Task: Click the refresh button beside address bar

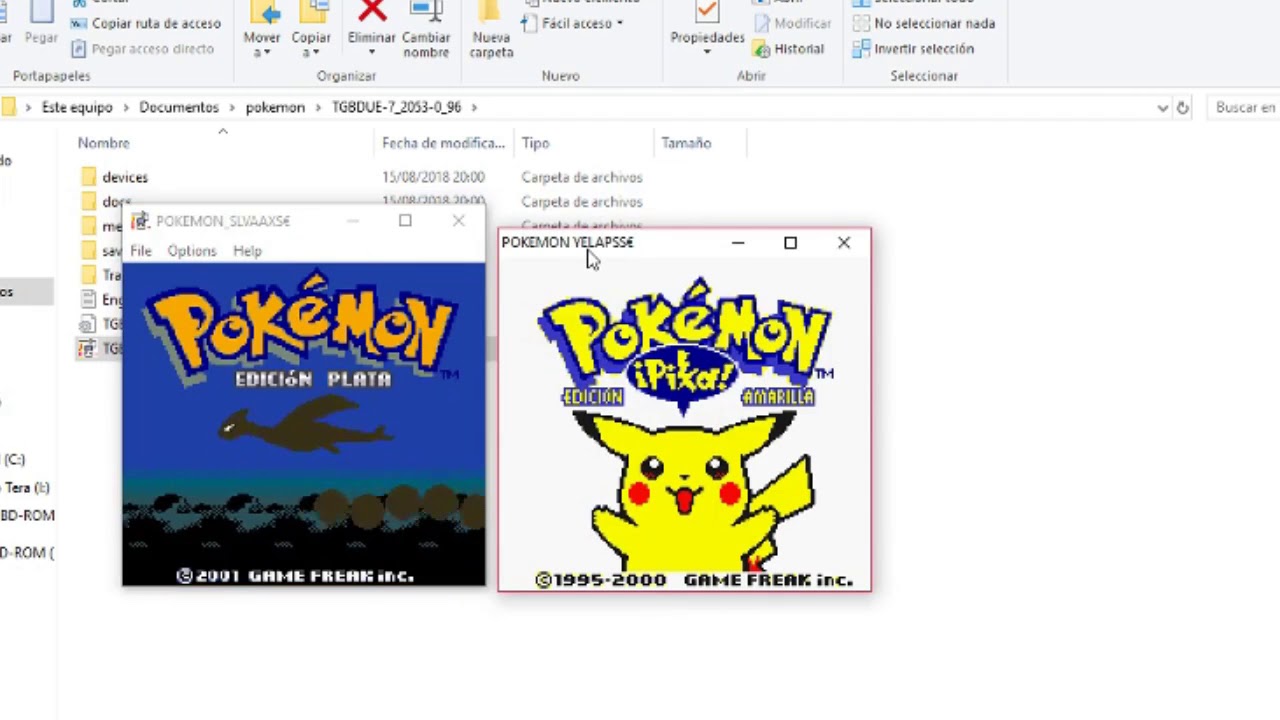Action: pos(1183,107)
